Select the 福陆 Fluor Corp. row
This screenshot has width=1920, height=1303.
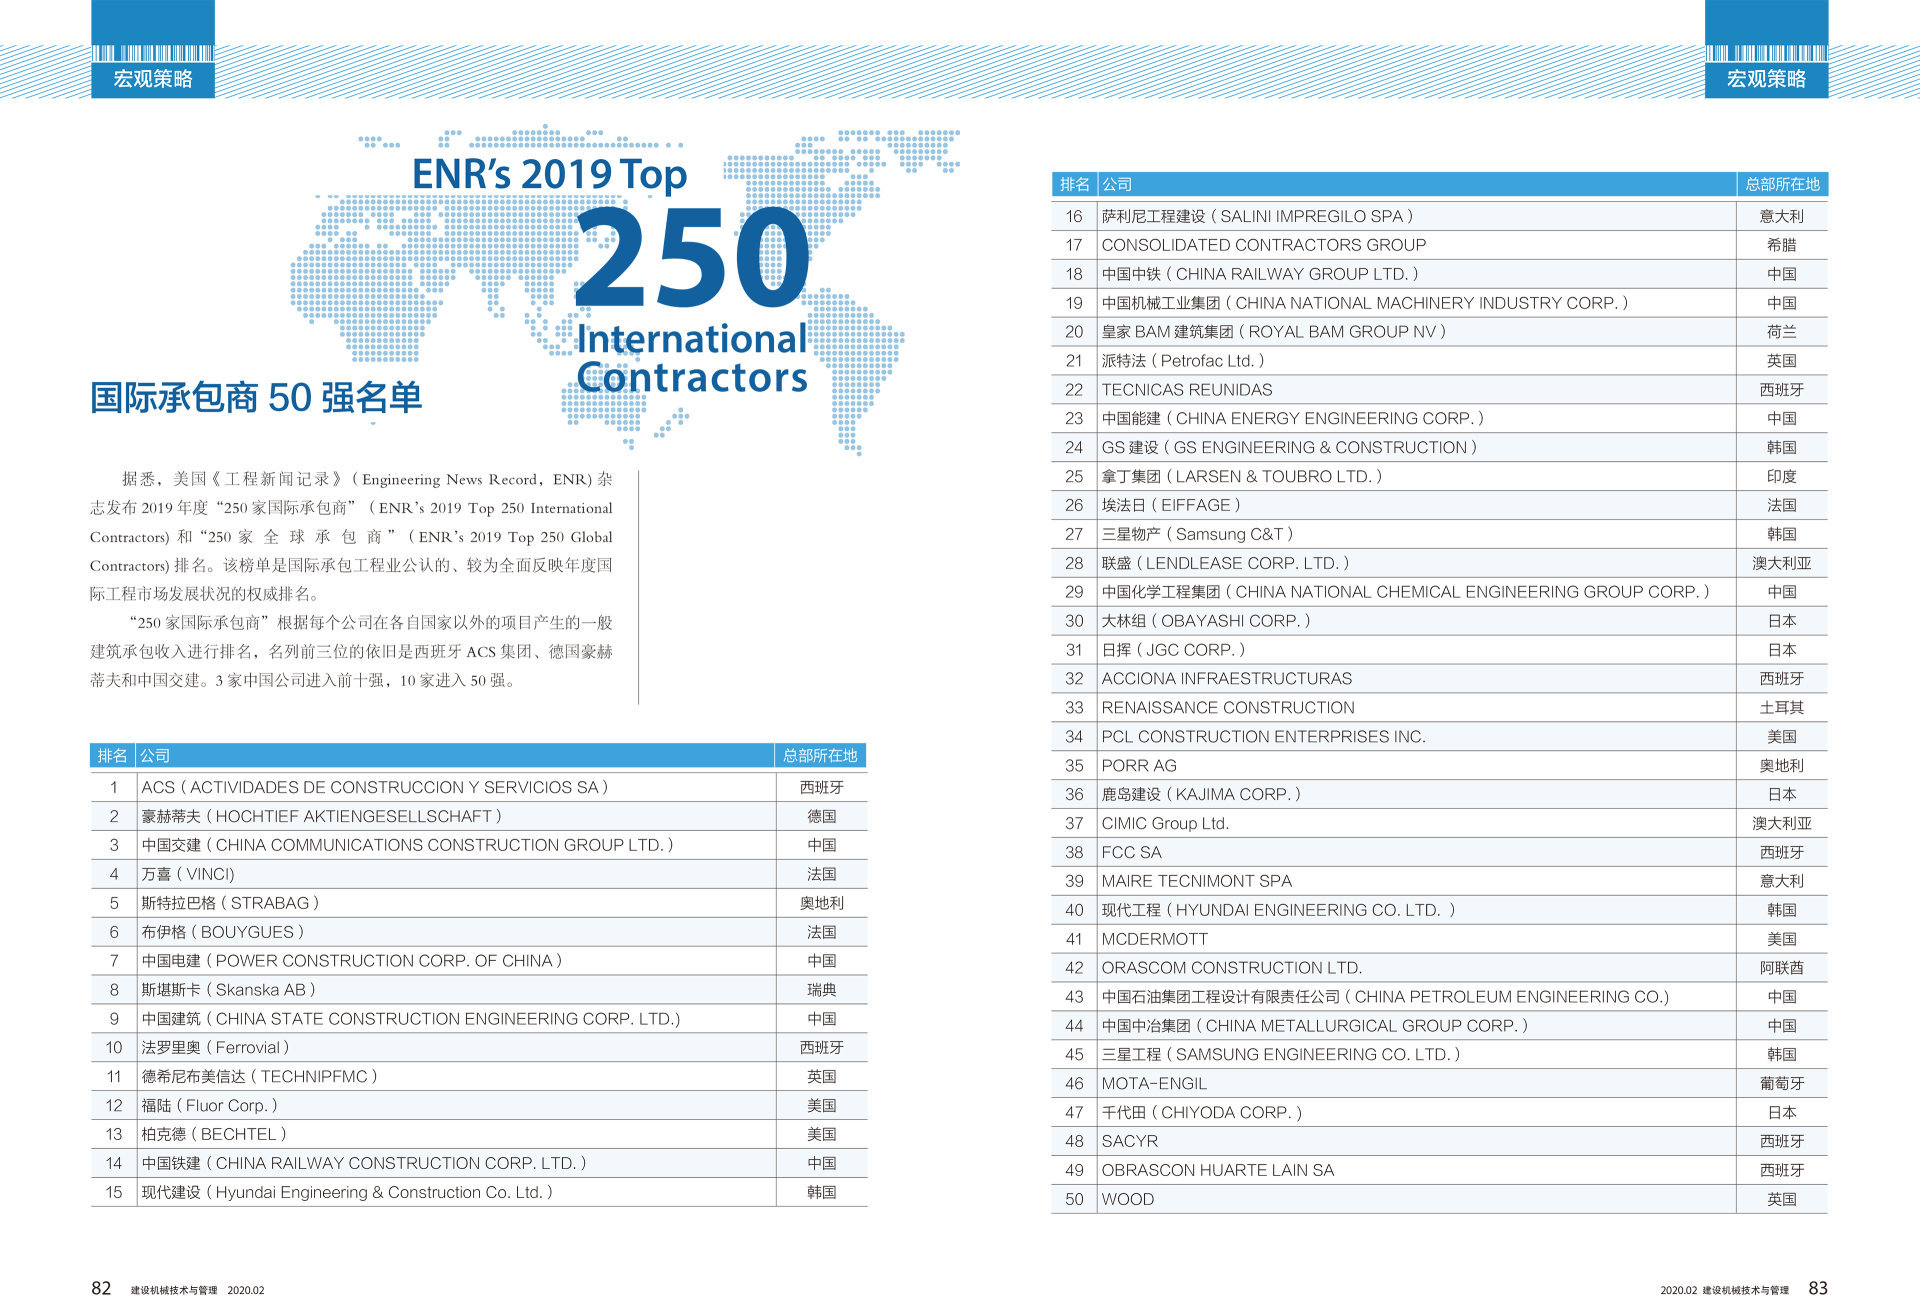(478, 1106)
